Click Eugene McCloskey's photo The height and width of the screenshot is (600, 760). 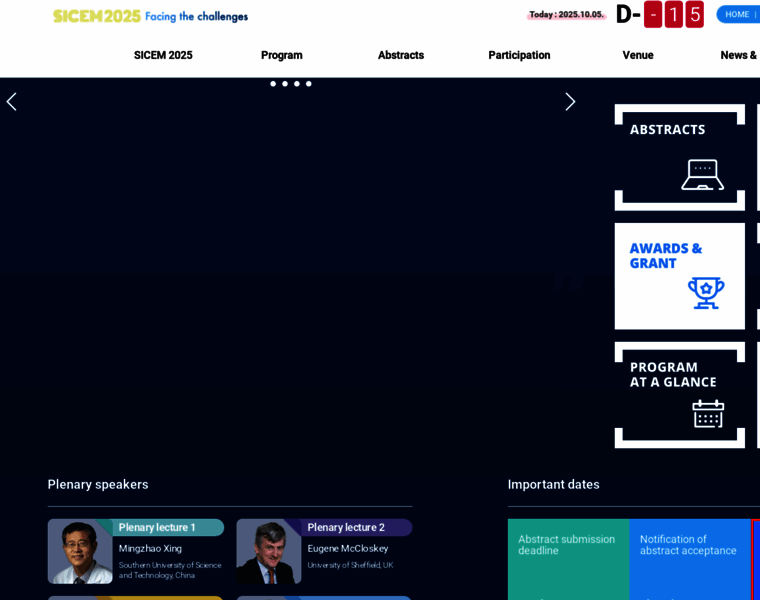tap(269, 552)
